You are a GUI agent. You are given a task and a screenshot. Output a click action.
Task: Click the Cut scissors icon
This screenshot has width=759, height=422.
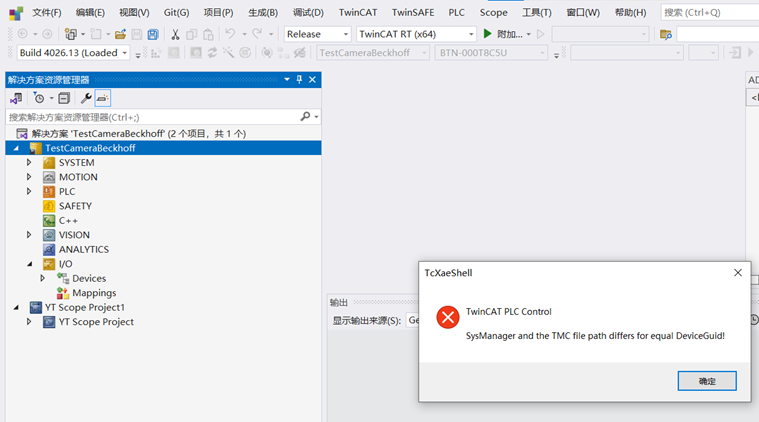tap(175, 34)
